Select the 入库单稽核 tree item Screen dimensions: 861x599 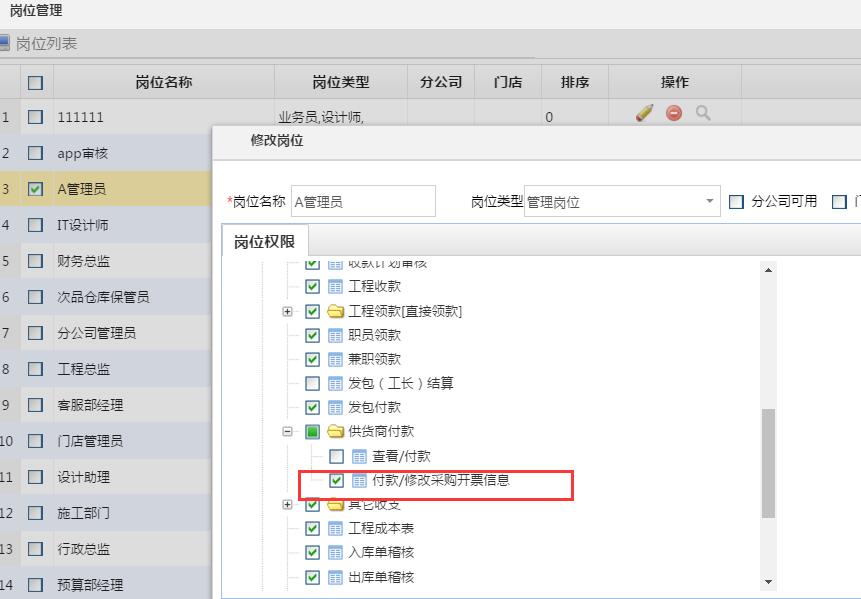(x=380, y=553)
